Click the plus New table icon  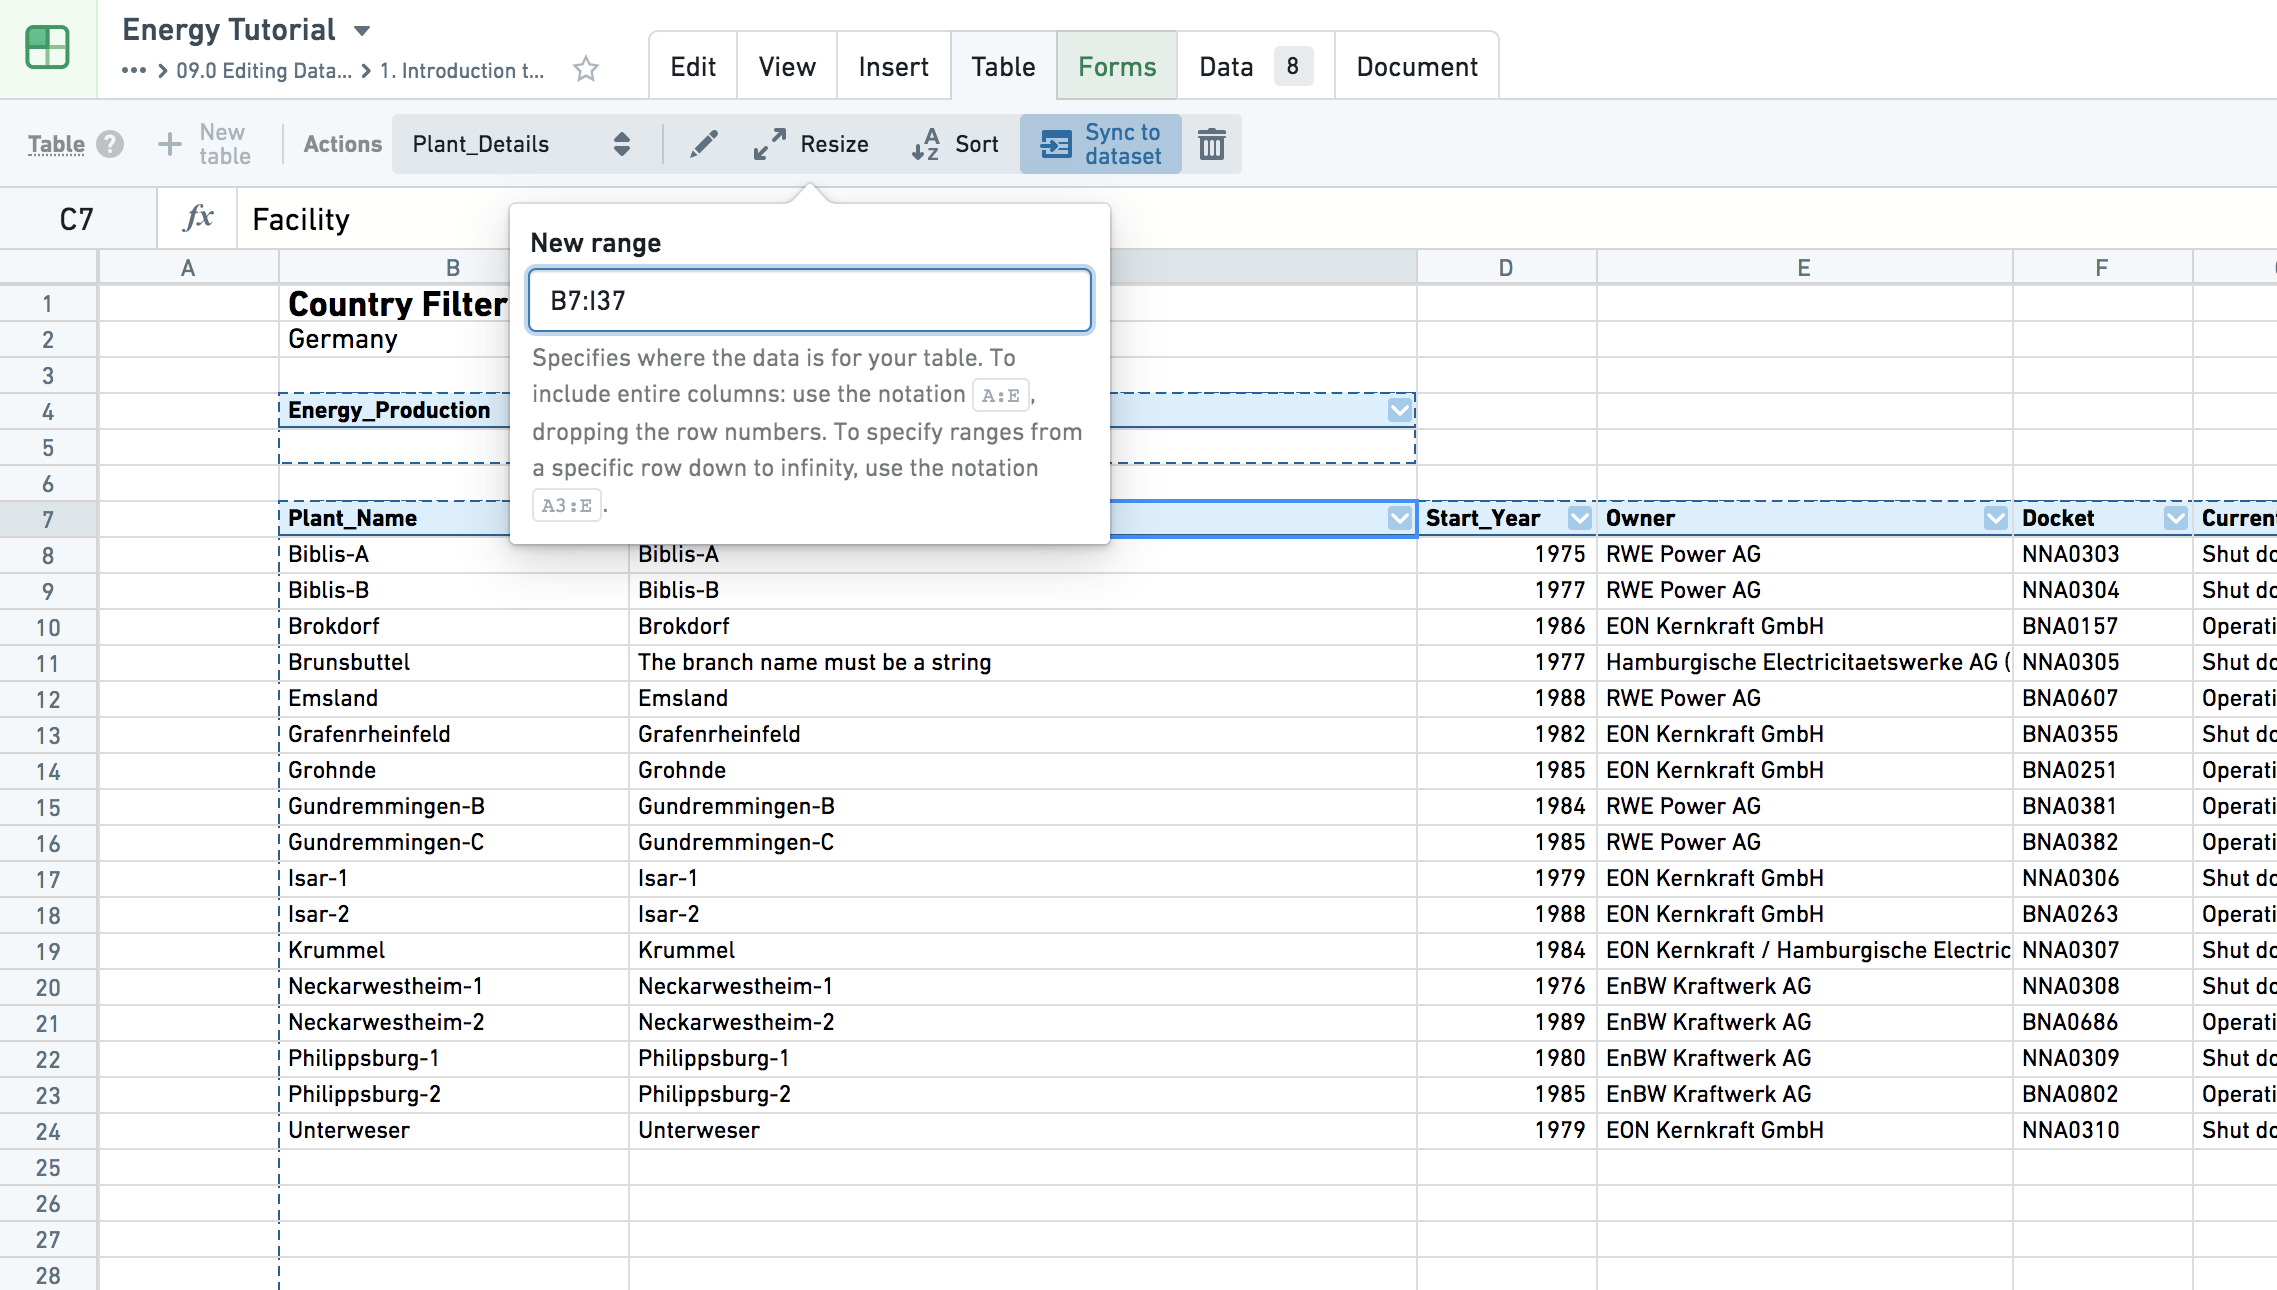pos(170,144)
